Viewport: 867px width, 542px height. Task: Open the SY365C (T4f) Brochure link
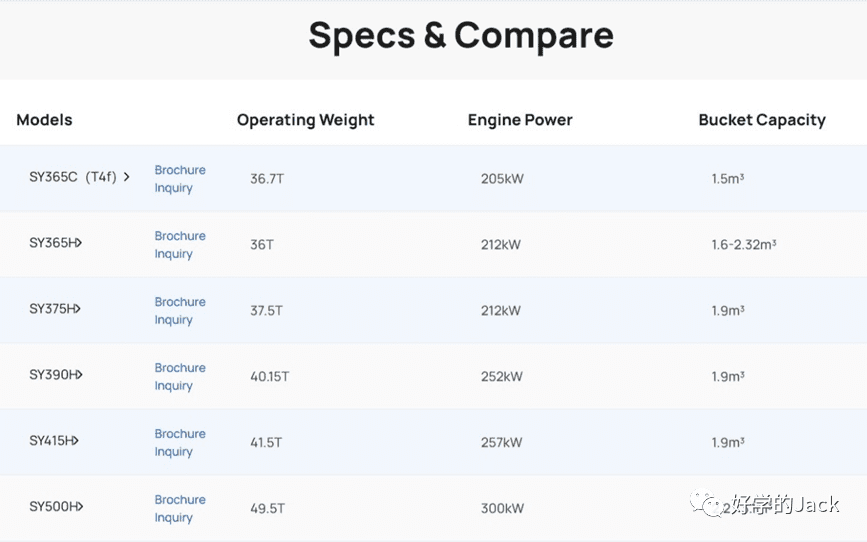coord(180,170)
